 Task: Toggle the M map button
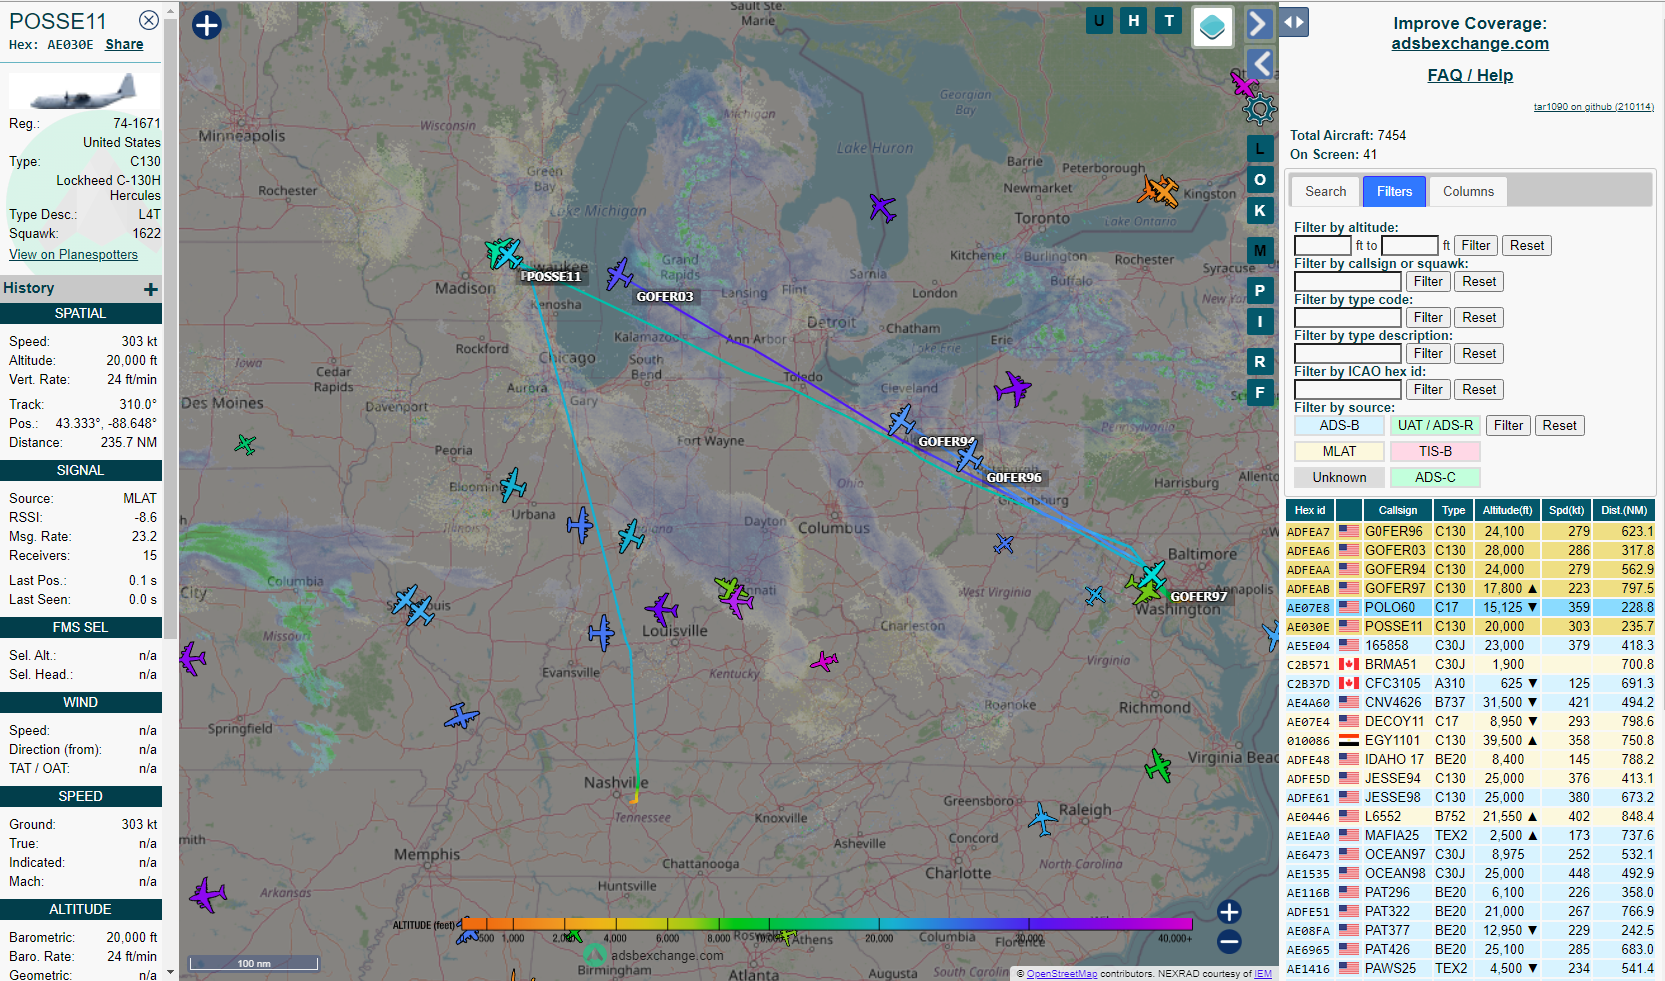tap(1260, 251)
